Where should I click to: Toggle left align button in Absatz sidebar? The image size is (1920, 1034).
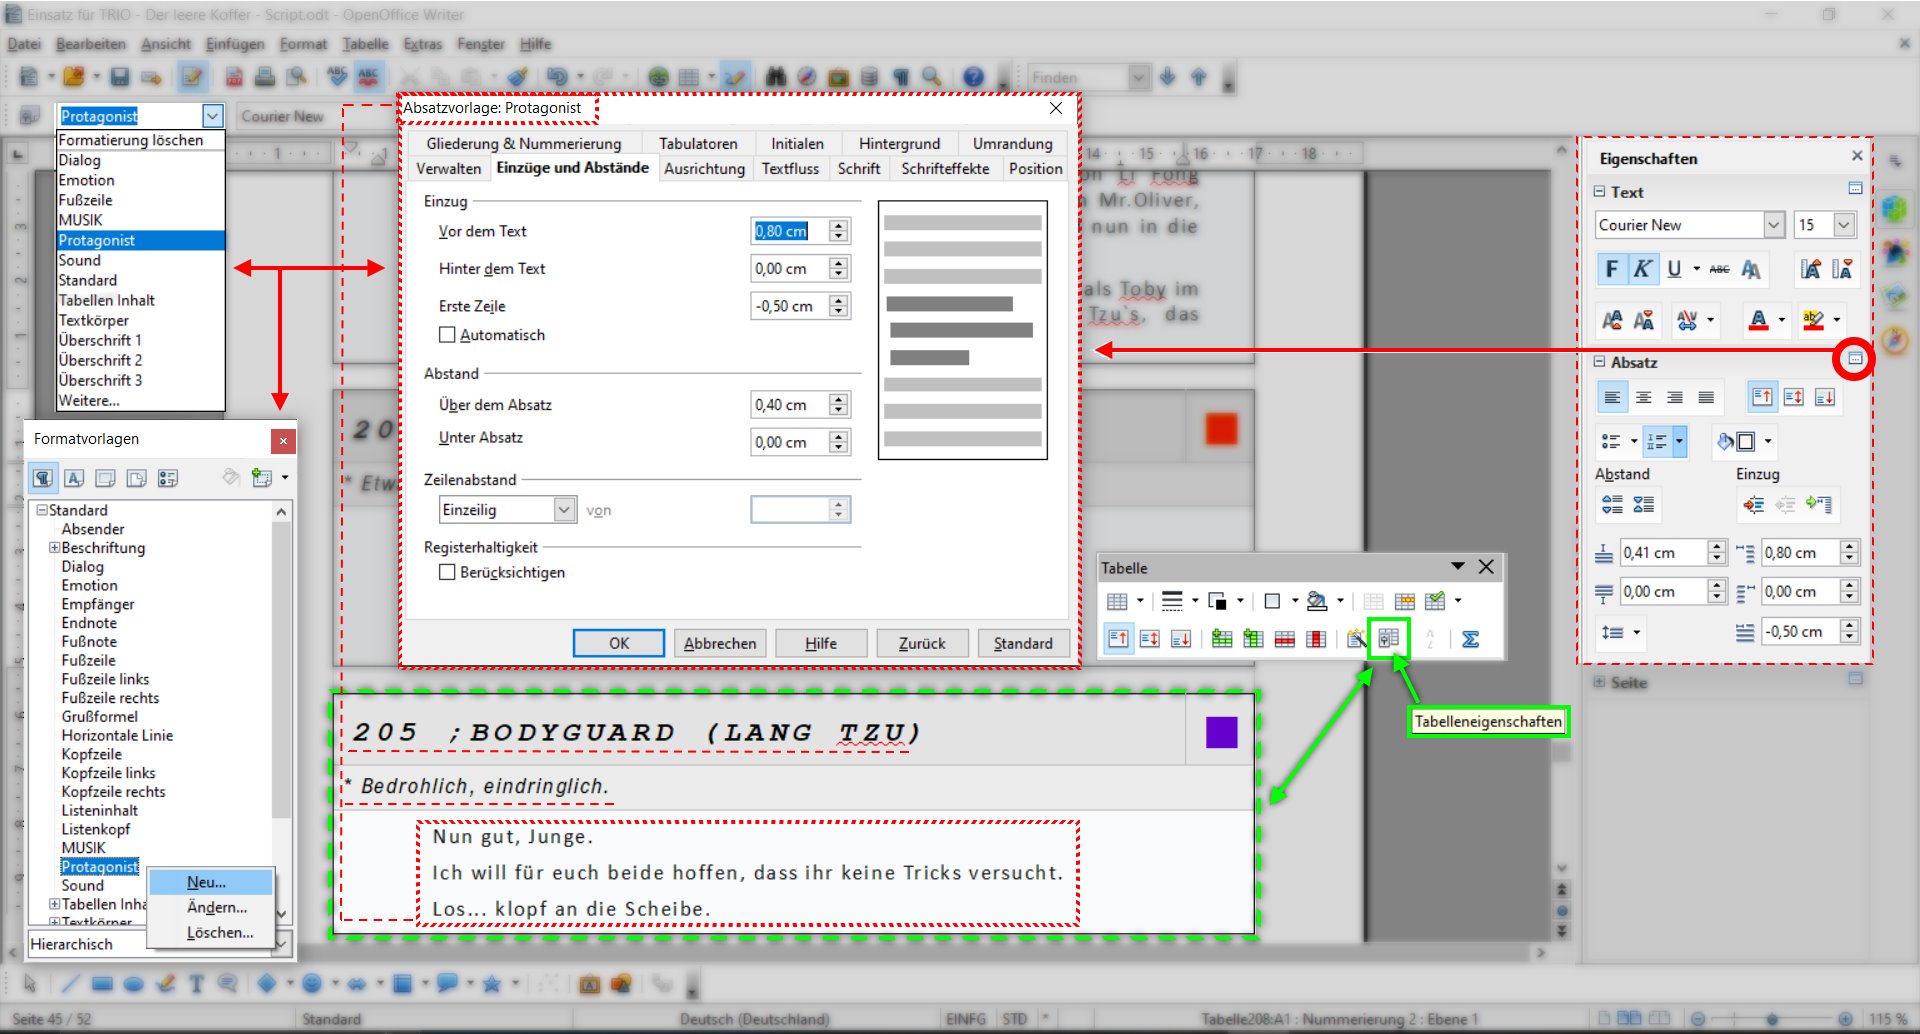click(x=1611, y=398)
